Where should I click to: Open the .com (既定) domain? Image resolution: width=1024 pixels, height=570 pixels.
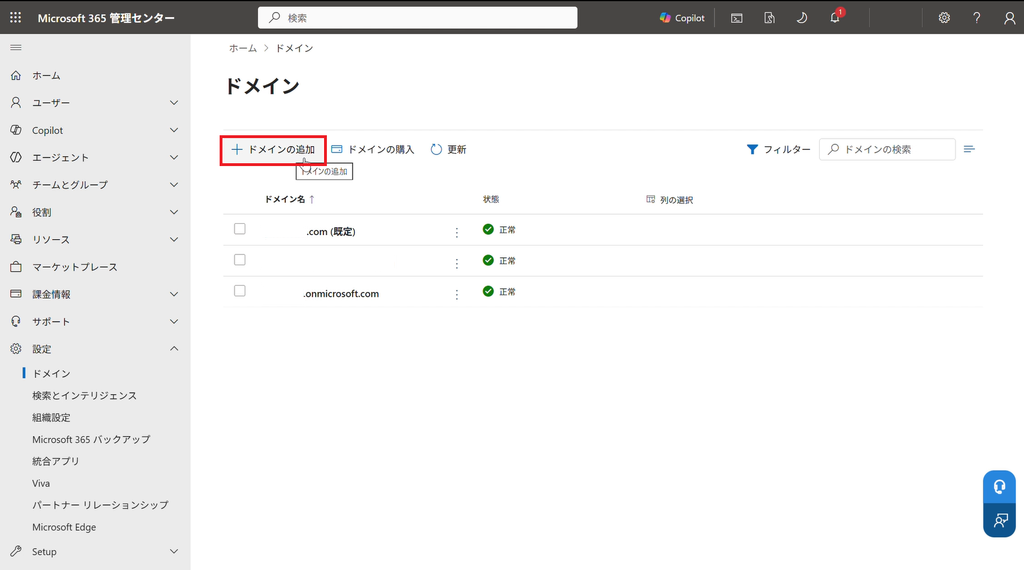[330, 232]
